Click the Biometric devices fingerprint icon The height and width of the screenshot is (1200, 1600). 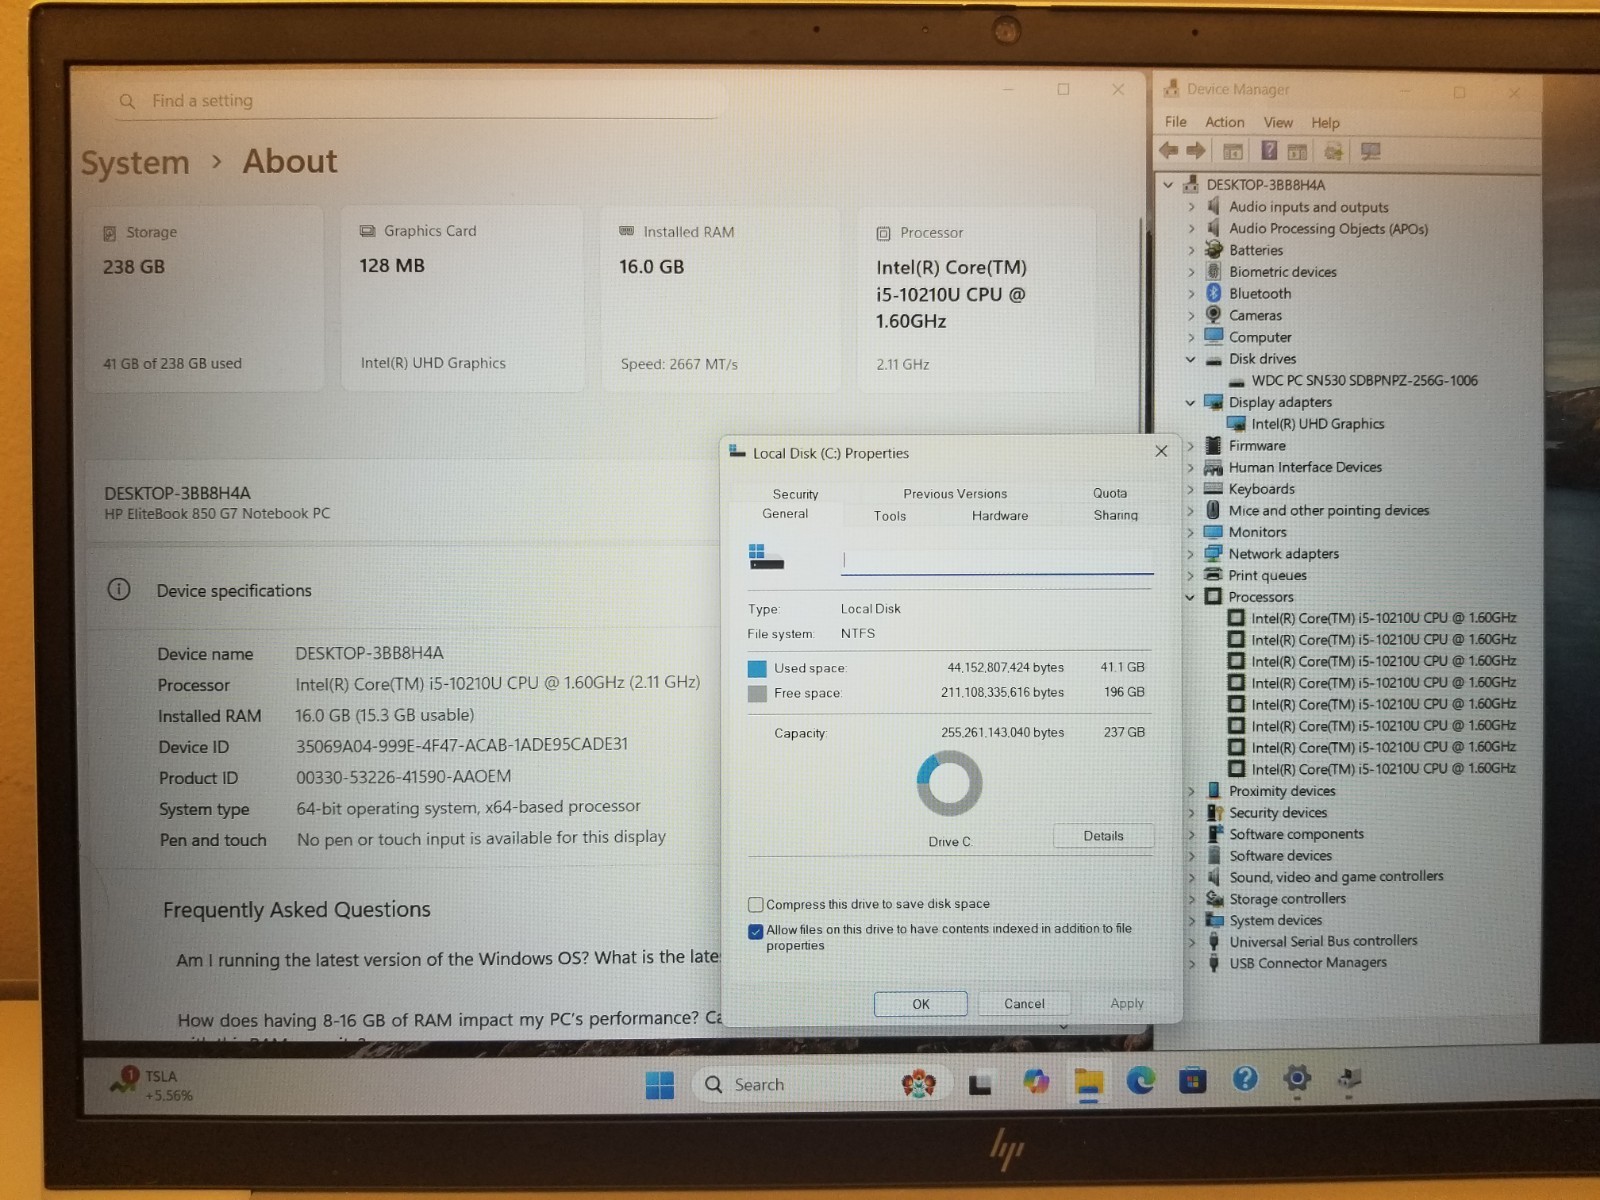pyautogui.click(x=1214, y=271)
